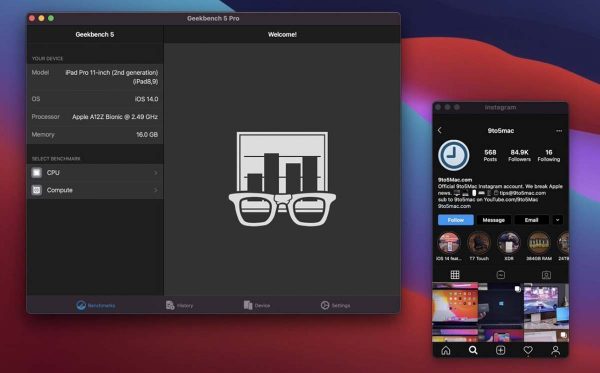Screen dimensions: 600x373
Task: Open the CPU benchmark in Geekbench
Action: (95, 173)
